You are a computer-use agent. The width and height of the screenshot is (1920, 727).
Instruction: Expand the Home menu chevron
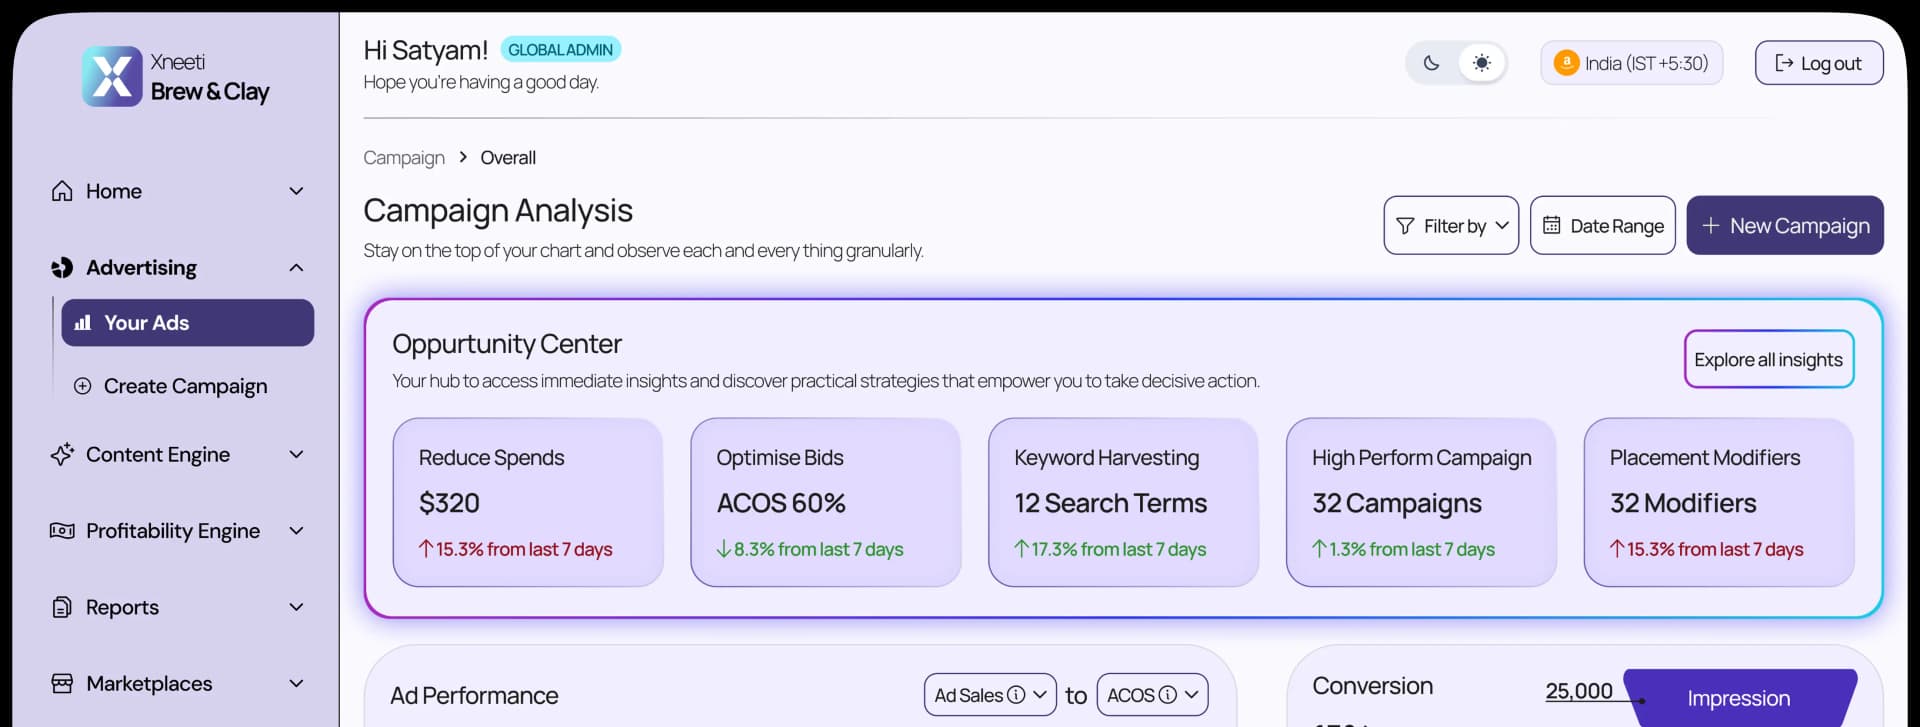296,191
